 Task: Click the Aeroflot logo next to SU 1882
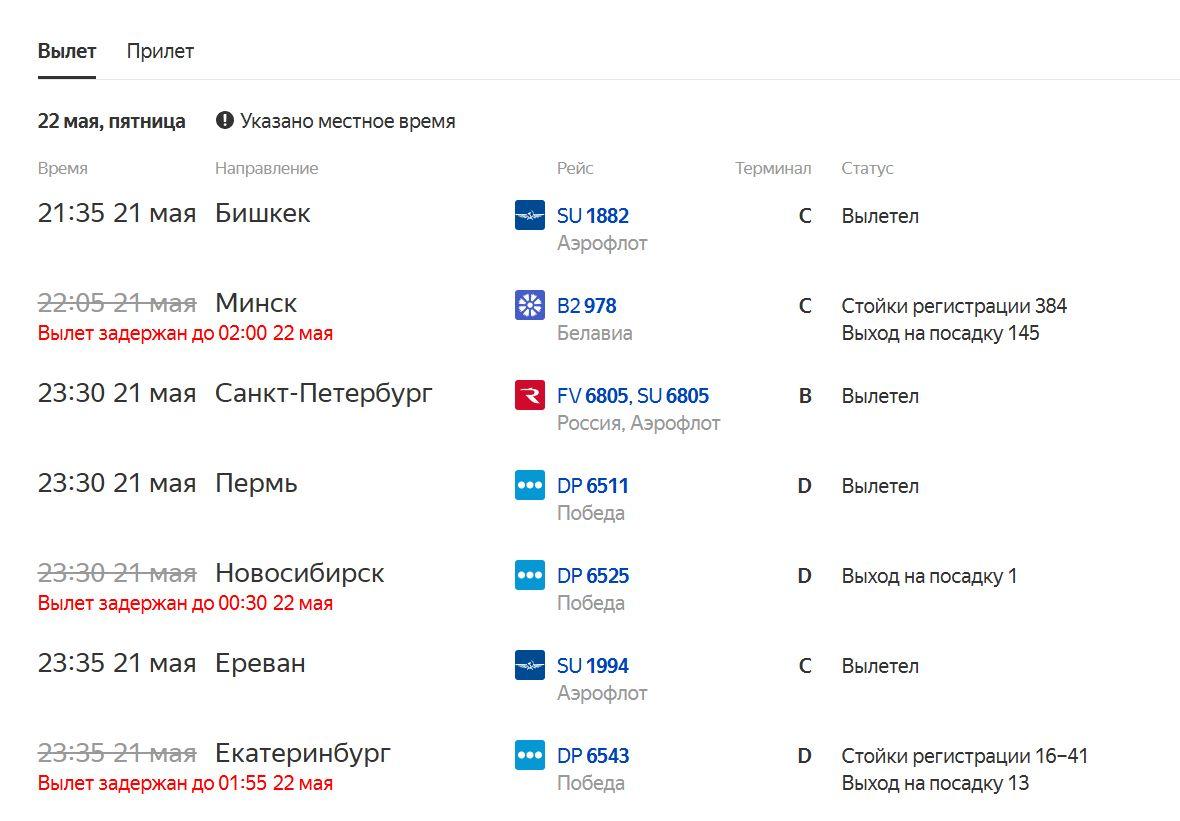pos(530,215)
